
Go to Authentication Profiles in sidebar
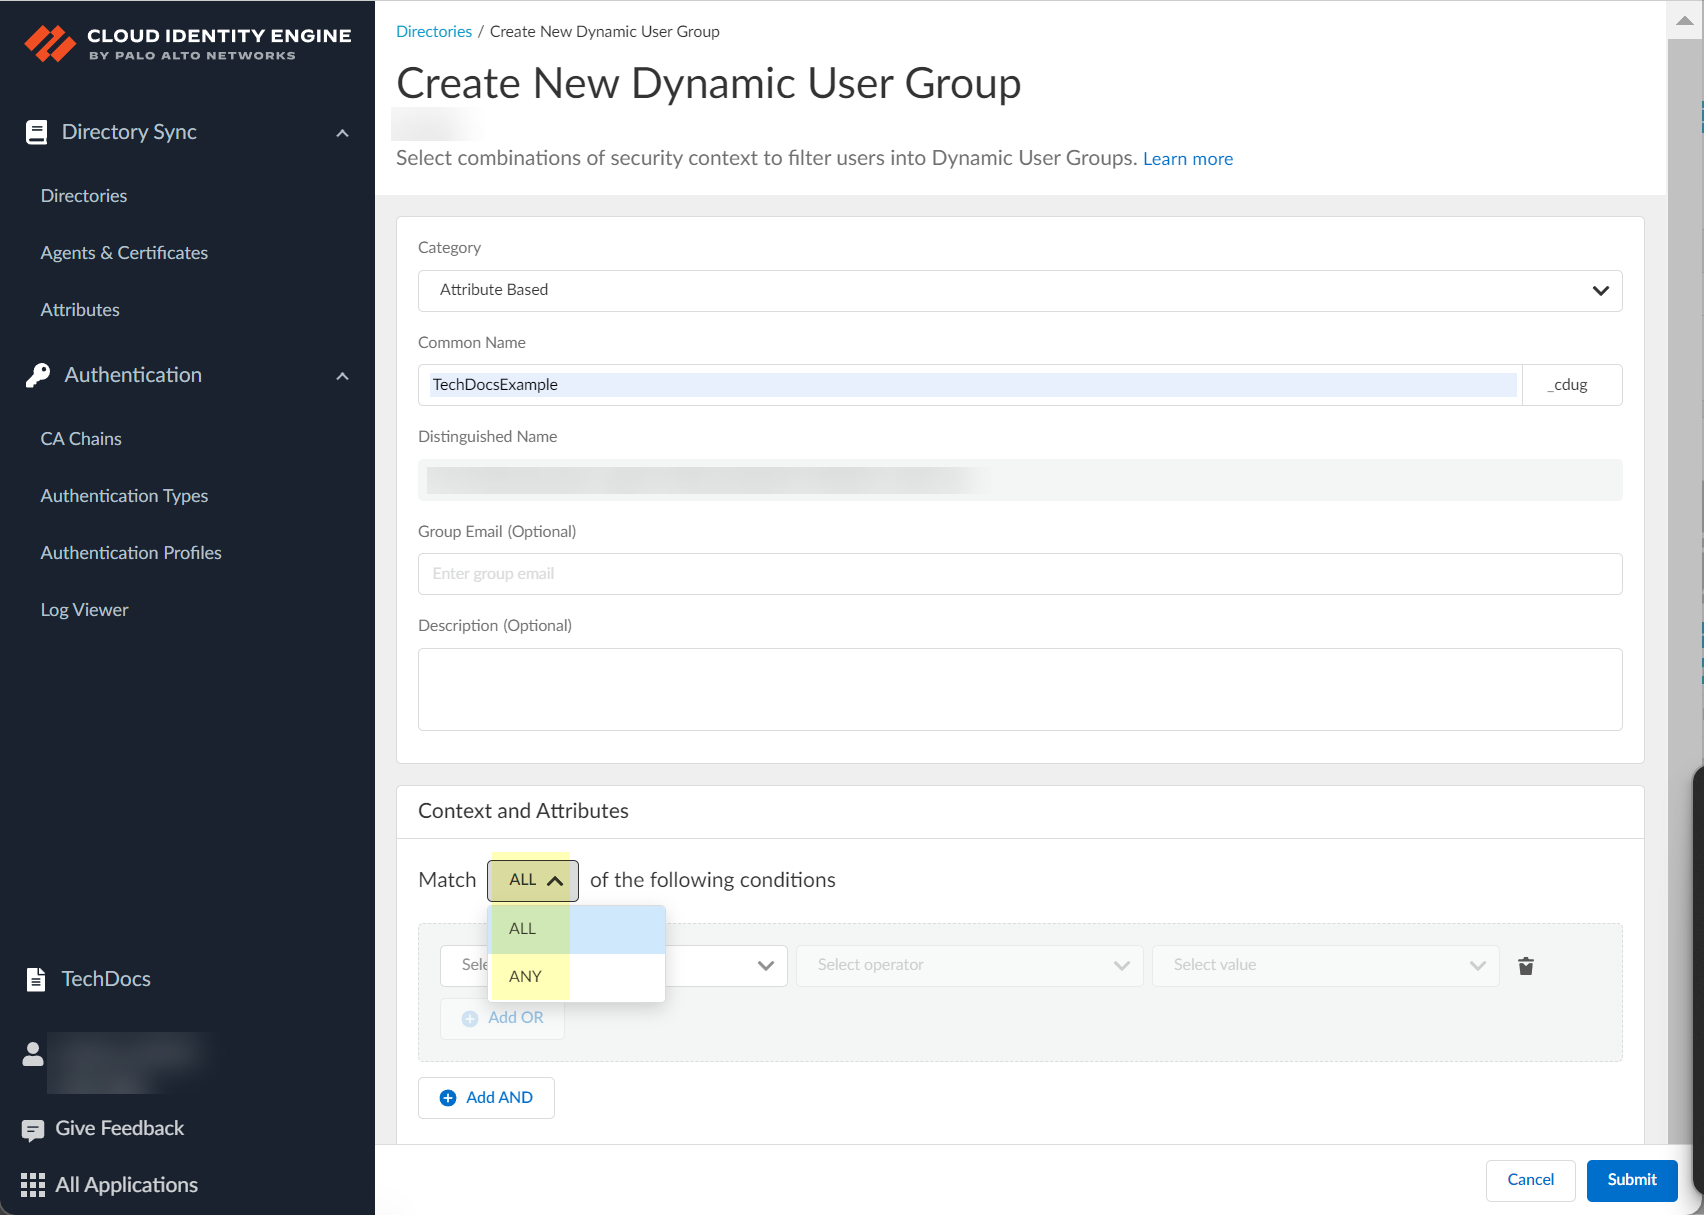(131, 553)
